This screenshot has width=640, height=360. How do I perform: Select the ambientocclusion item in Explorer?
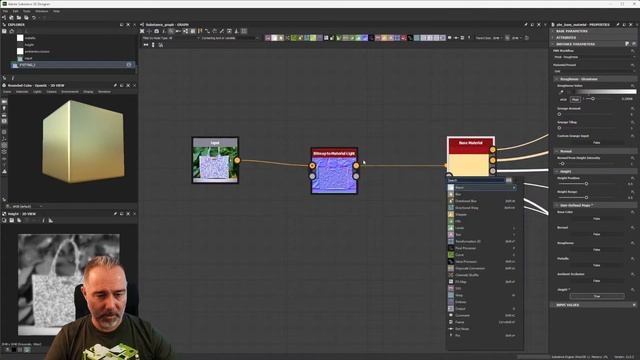37,51
